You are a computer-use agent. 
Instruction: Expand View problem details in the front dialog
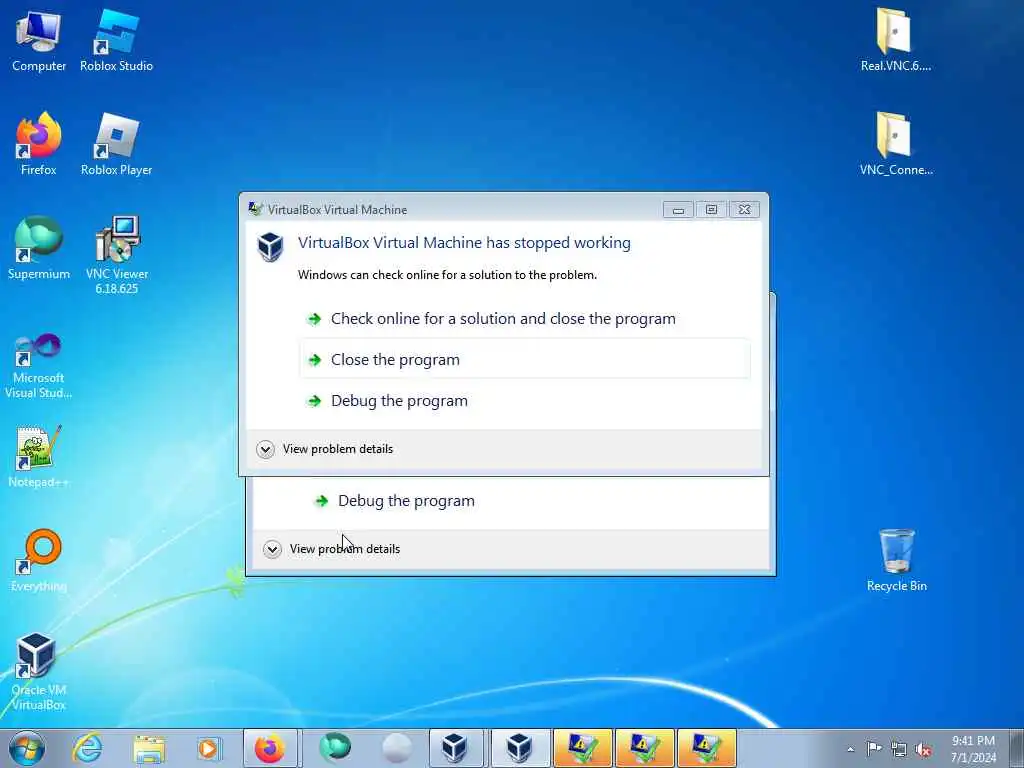pos(325,449)
